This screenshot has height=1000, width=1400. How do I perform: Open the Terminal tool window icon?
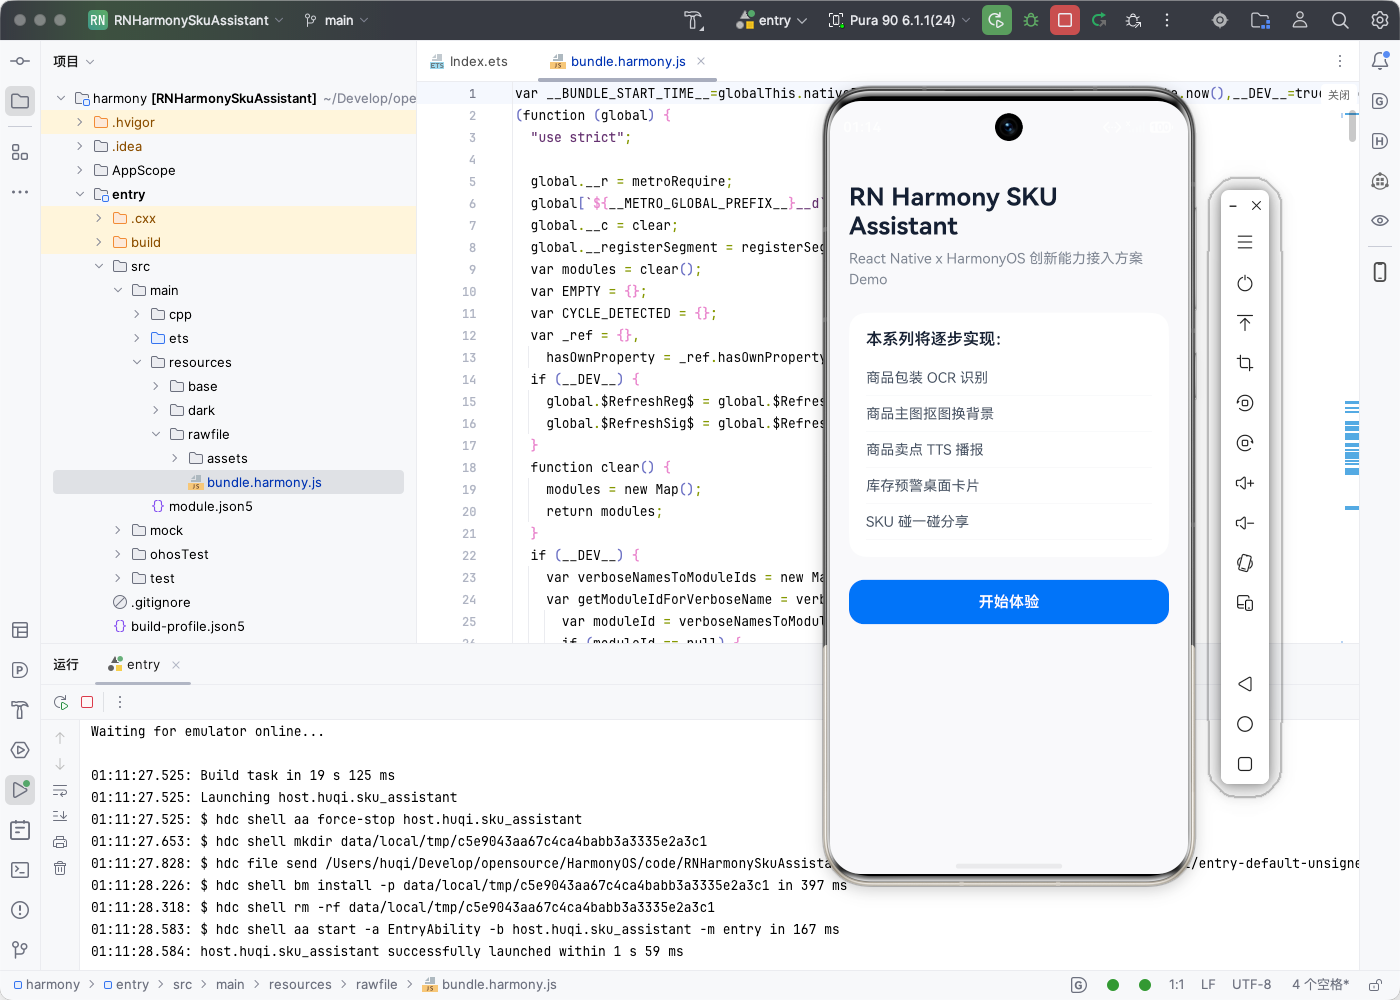tap(20, 870)
